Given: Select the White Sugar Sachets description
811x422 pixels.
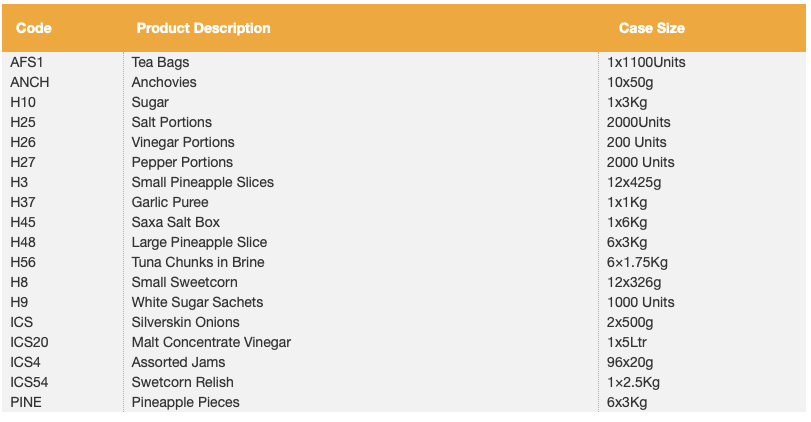Looking at the screenshot, I should point(197,302).
